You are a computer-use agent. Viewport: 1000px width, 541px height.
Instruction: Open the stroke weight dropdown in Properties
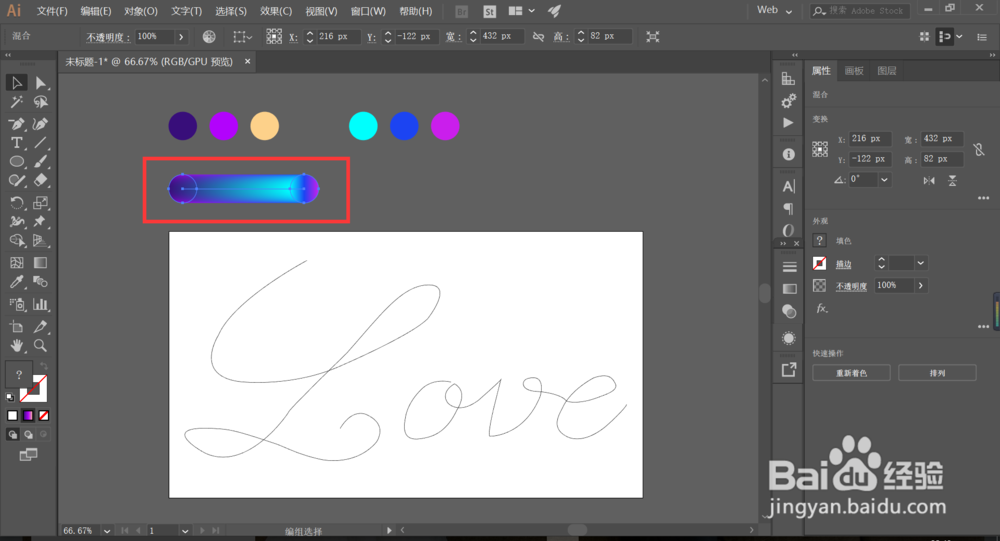[920, 263]
